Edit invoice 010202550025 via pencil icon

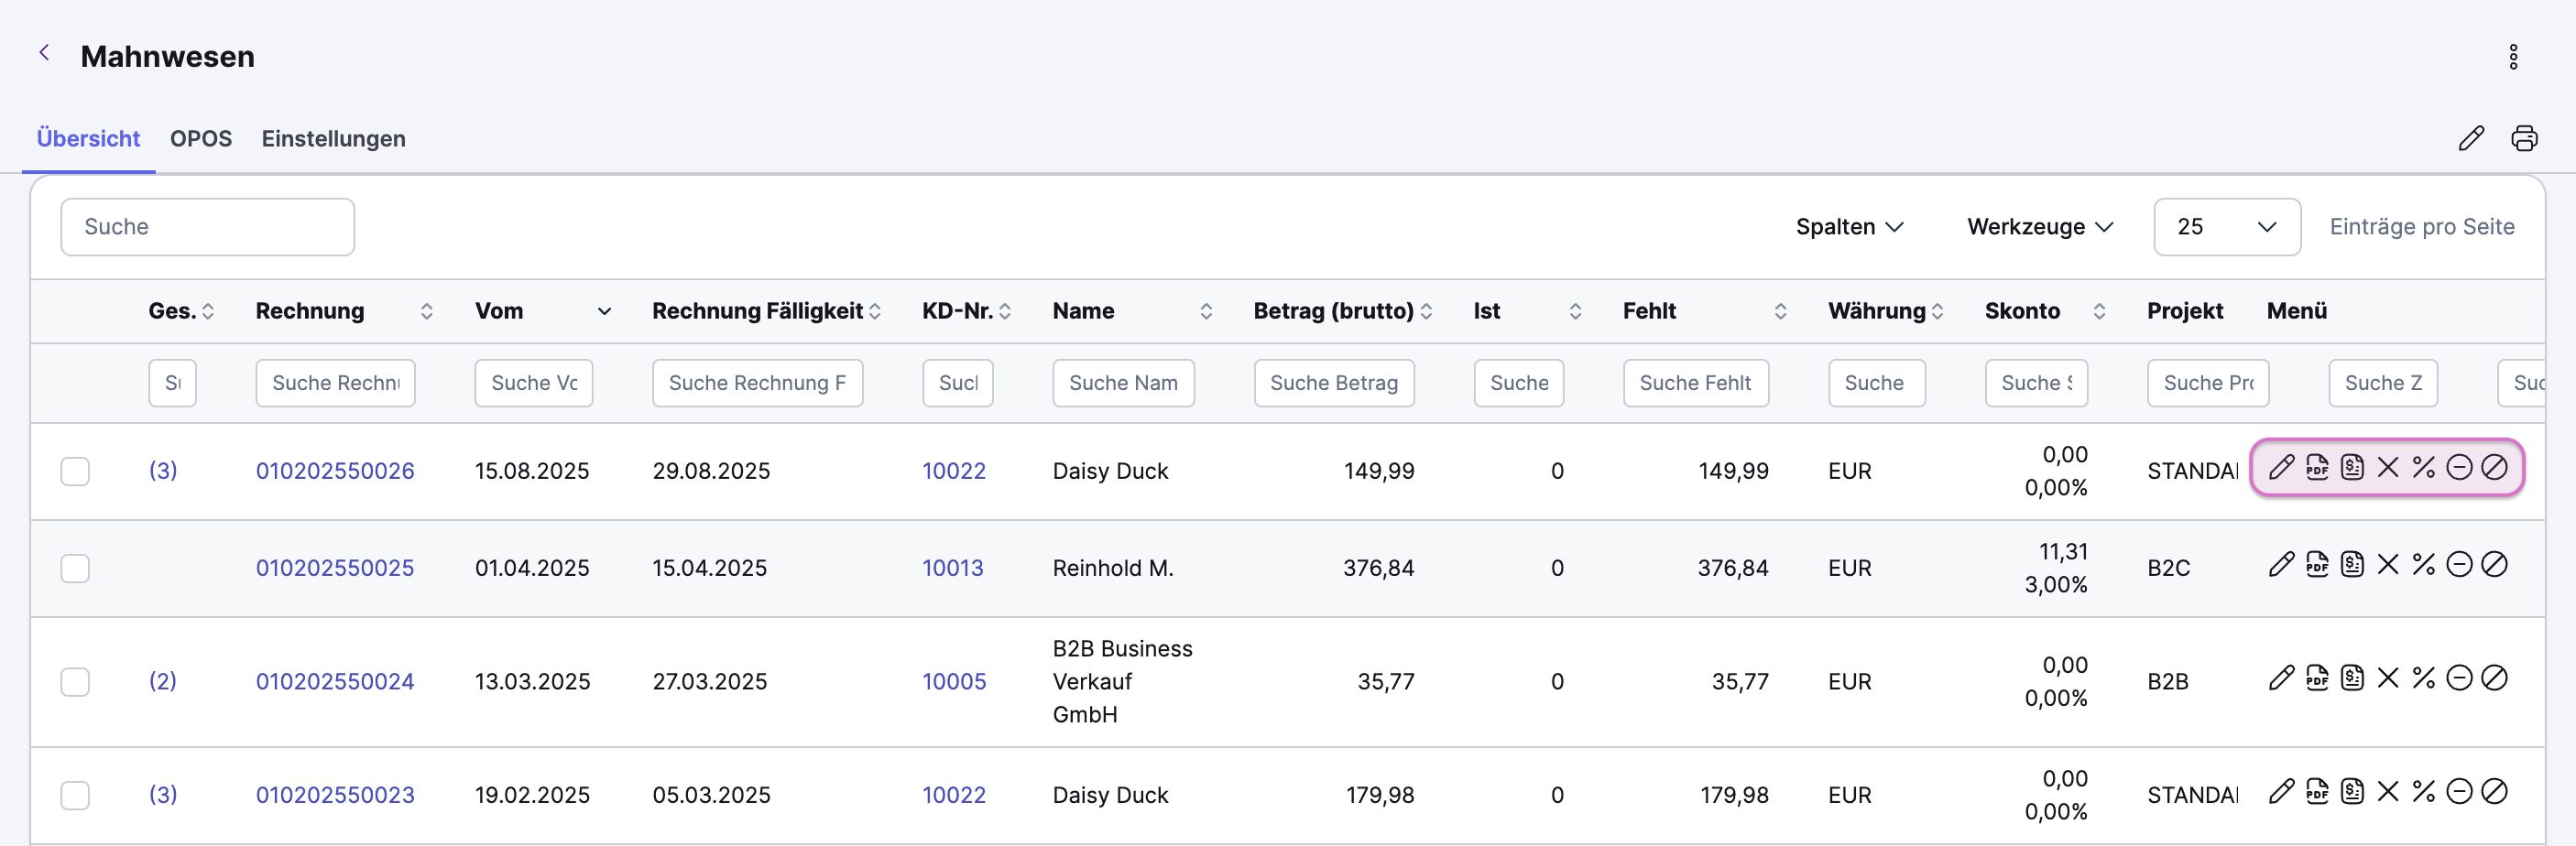[x=2281, y=565]
